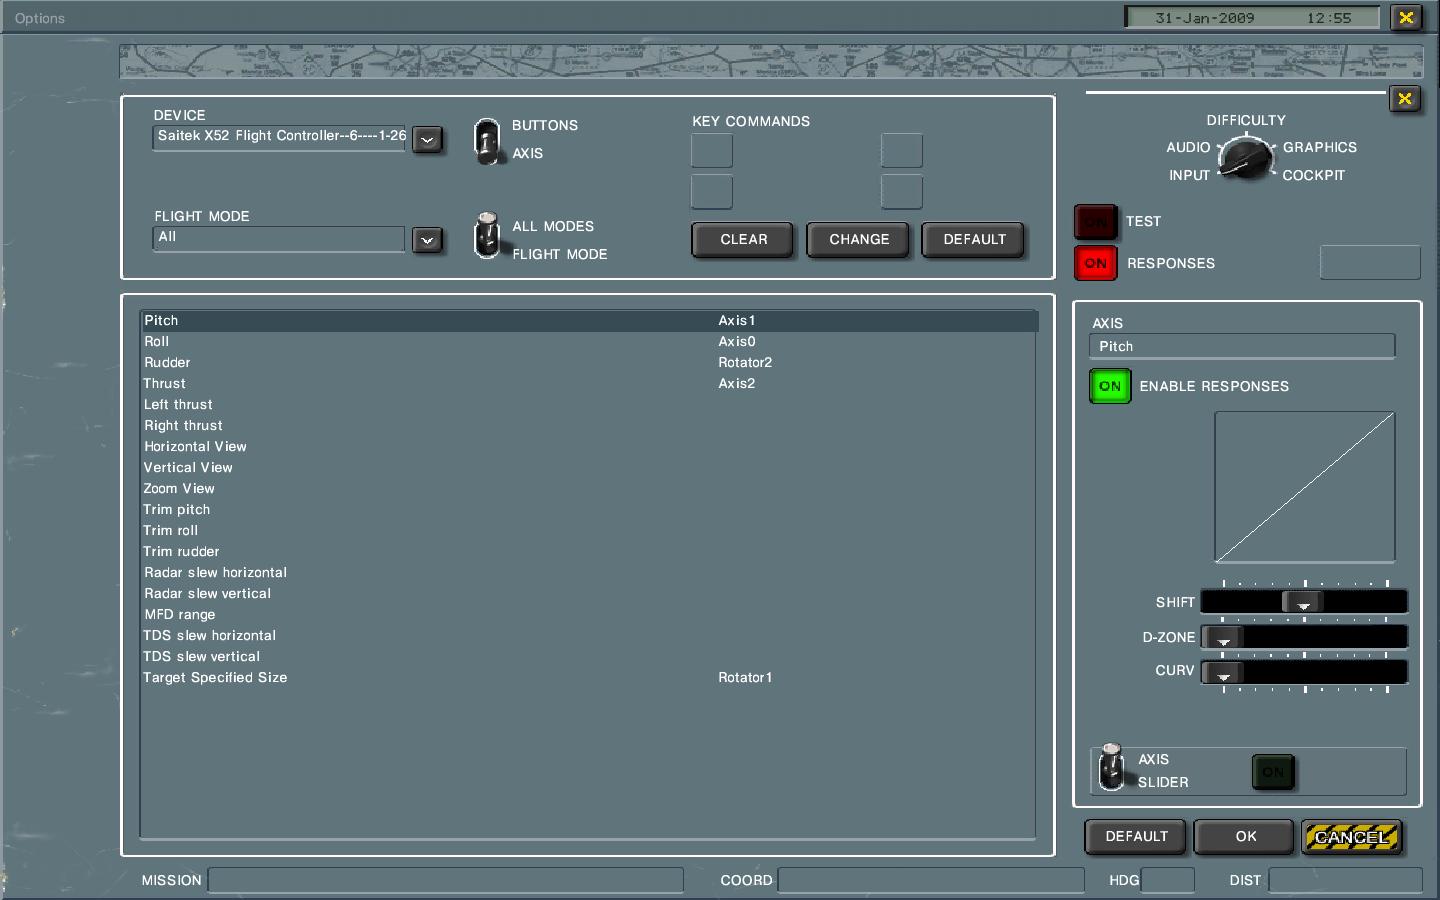This screenshot has width=1440, height=900.
Task: Toggle the green Enable Responses ON button
Action: click(x=1110, y=386)
